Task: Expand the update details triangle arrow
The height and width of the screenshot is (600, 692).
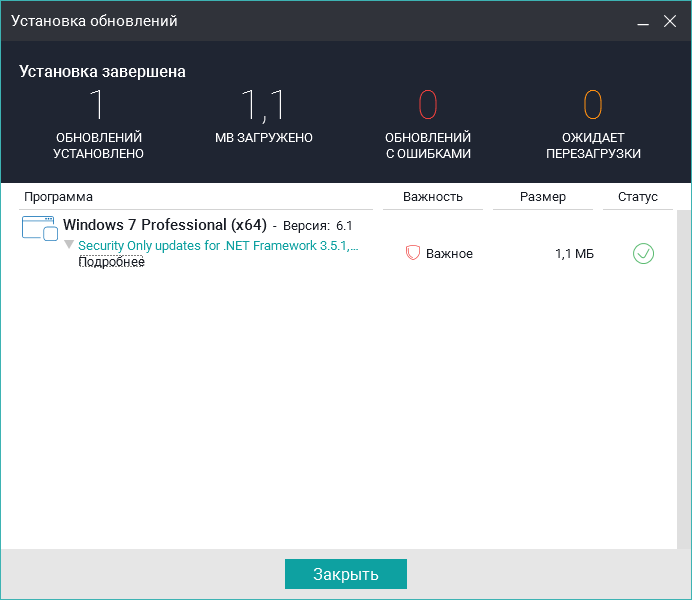Action: (x=69, y=245)
